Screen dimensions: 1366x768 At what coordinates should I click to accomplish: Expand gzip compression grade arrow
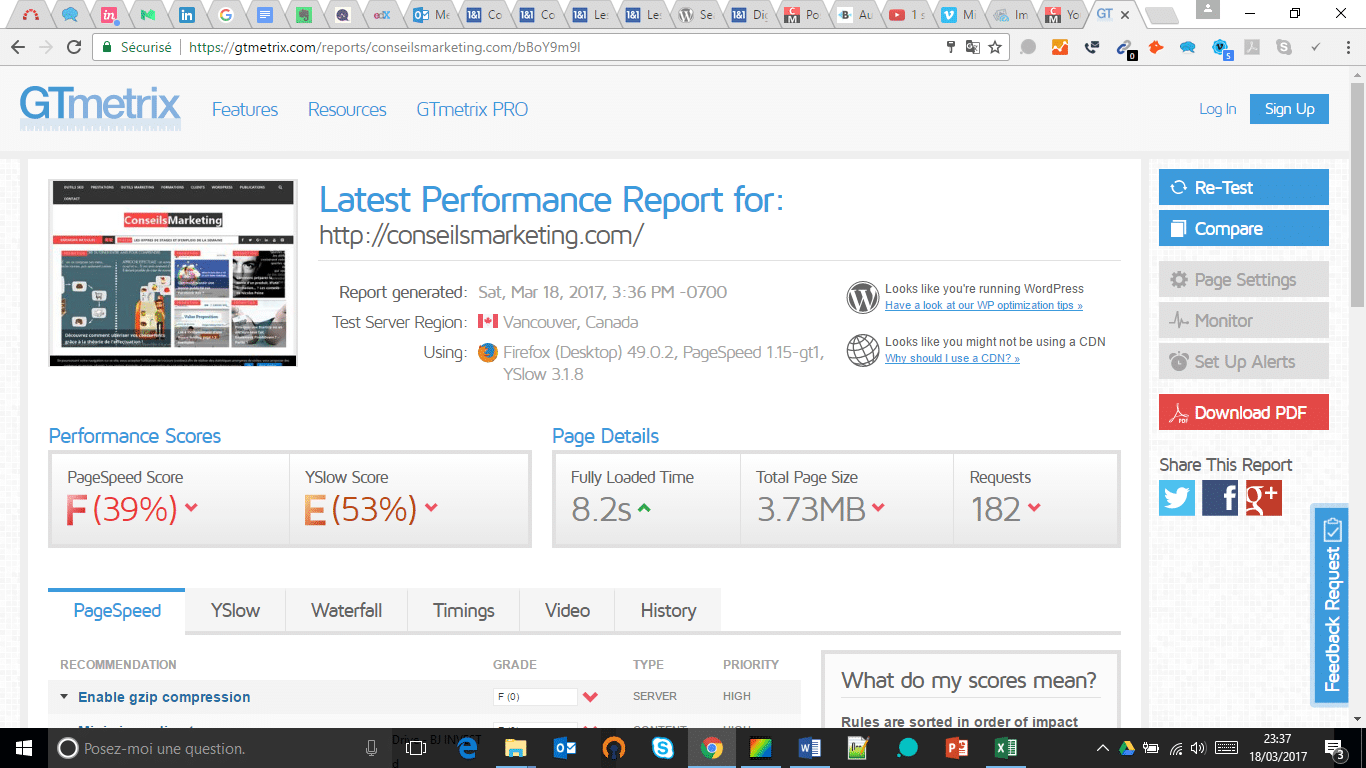pyautogui.click(x=590, y=697)
